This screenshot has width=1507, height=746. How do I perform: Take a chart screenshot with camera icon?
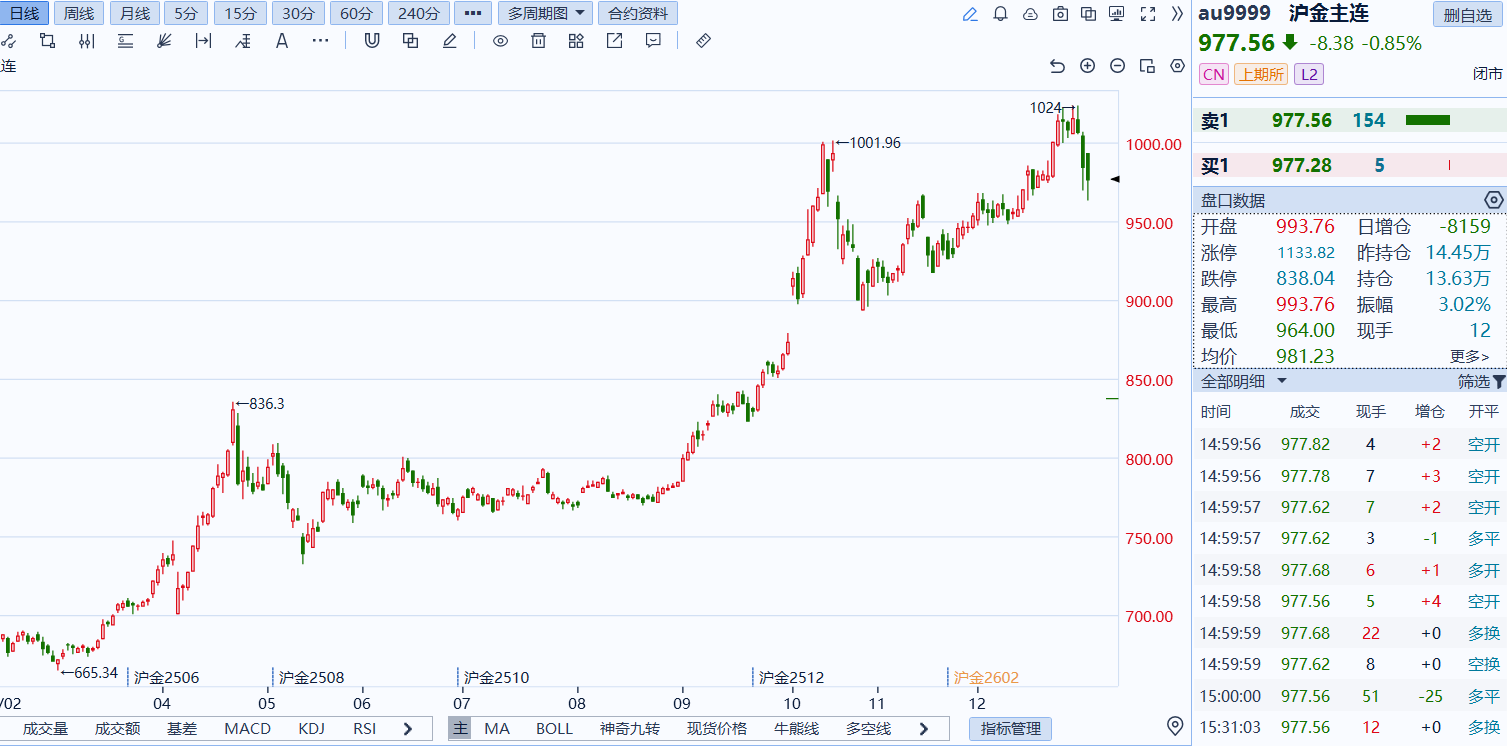(1060, 14)
